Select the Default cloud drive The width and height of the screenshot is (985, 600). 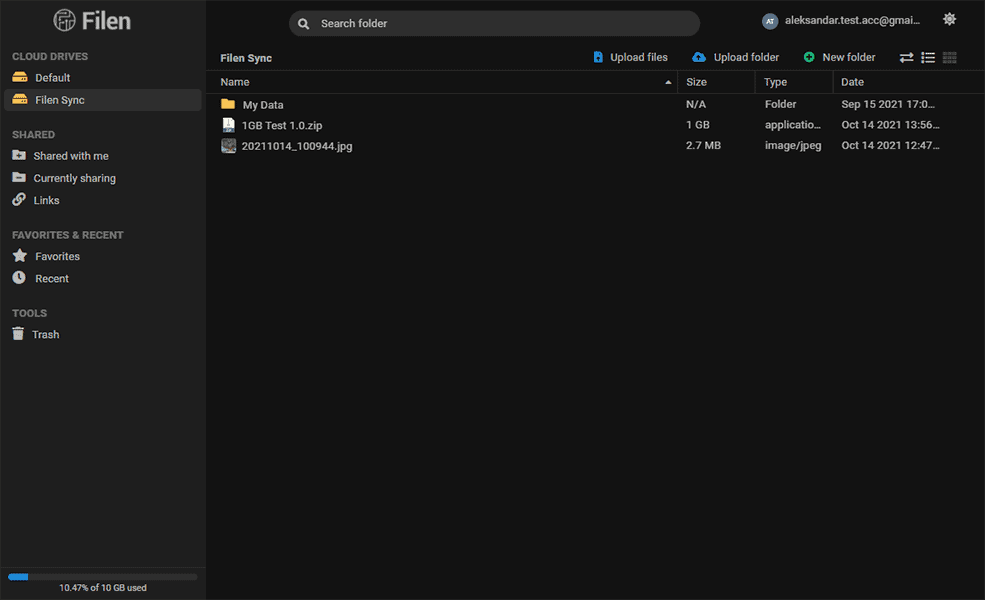tap(52, 78)
